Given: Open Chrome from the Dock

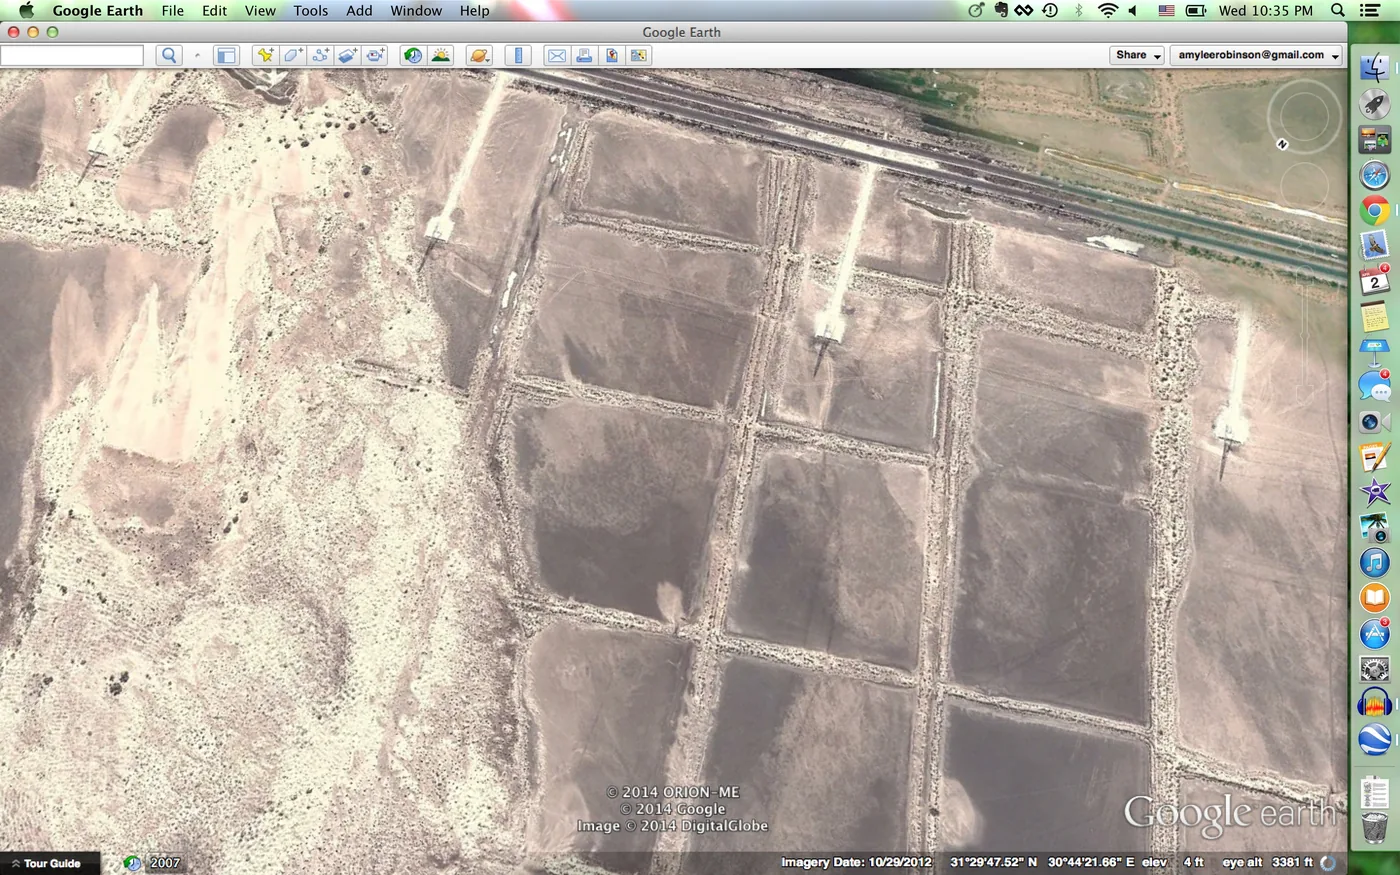Looking at the screenshot, I should click(x=1374, y=211).
